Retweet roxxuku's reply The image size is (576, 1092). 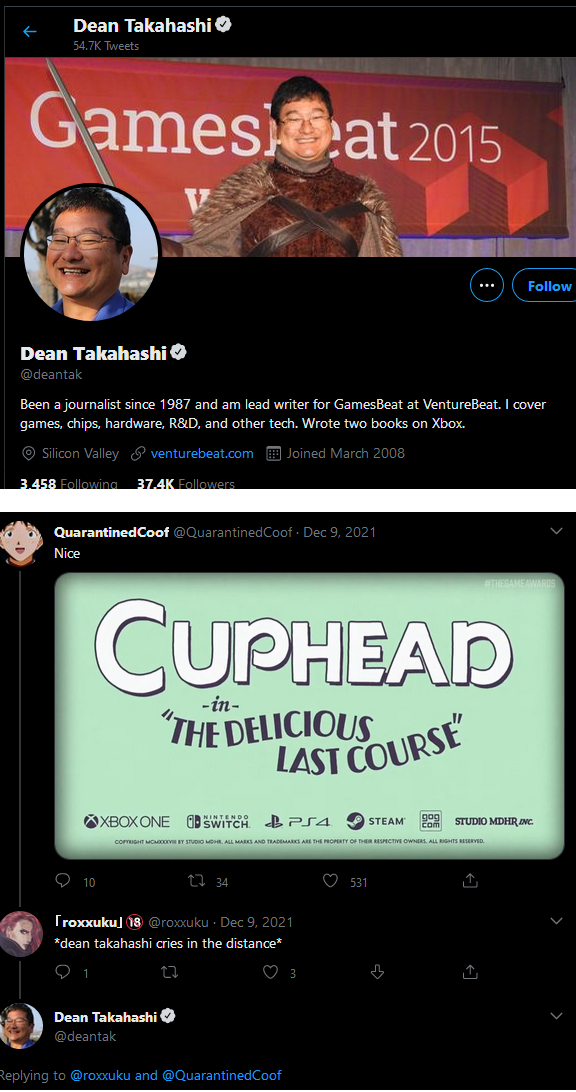[x=169, y=972]
